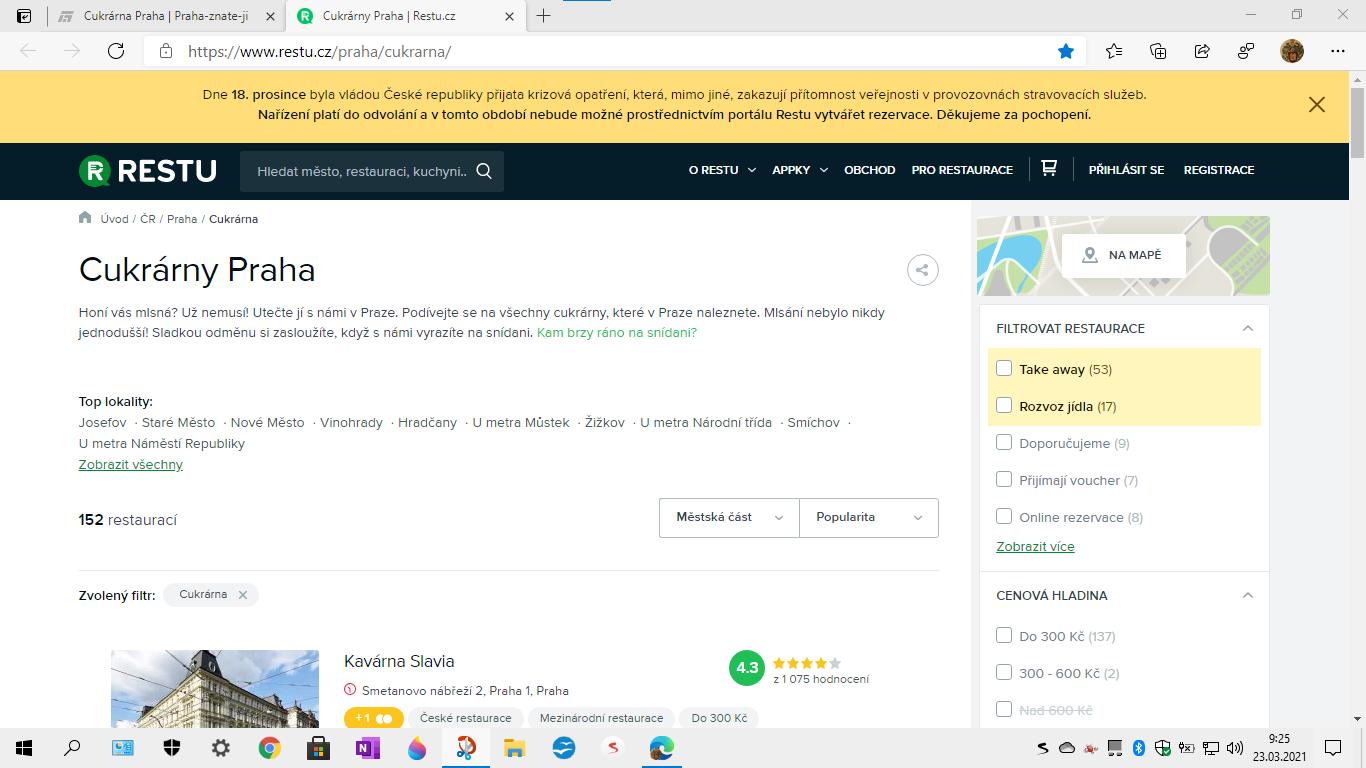Image resolution: width=1366 pixels, height=768 pixels.
Task: Open Chrome from the taskbar
Action: click(x=269, y=747)
